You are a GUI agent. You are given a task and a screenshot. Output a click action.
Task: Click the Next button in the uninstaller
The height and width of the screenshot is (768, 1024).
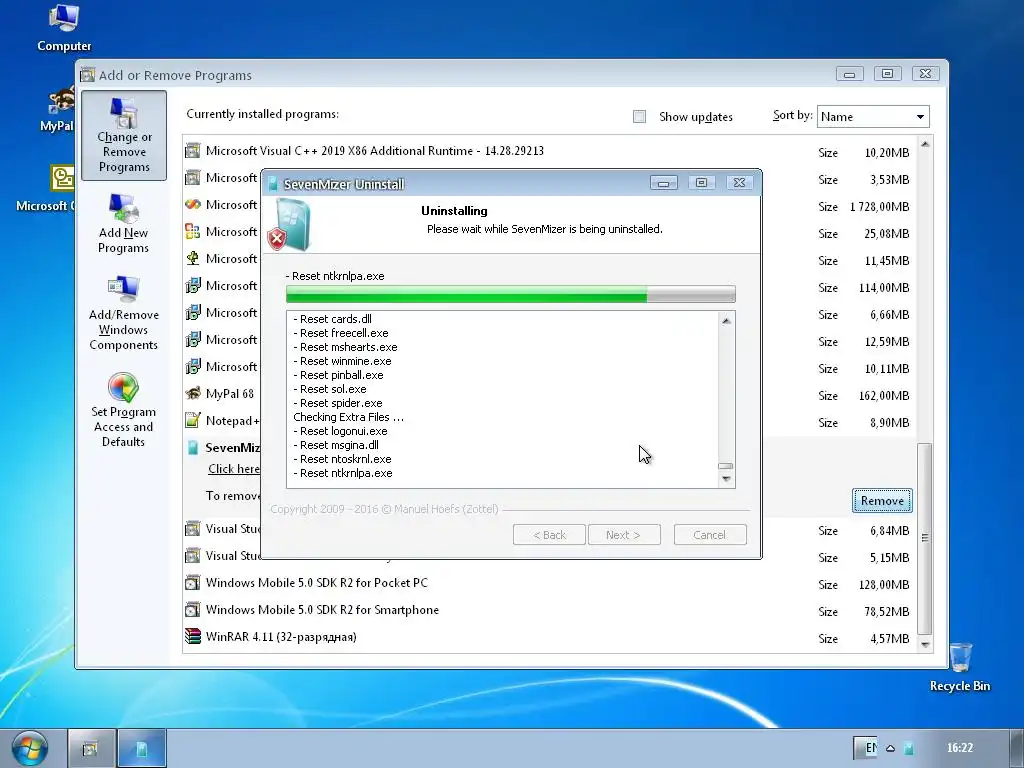[x=624, y=535]
